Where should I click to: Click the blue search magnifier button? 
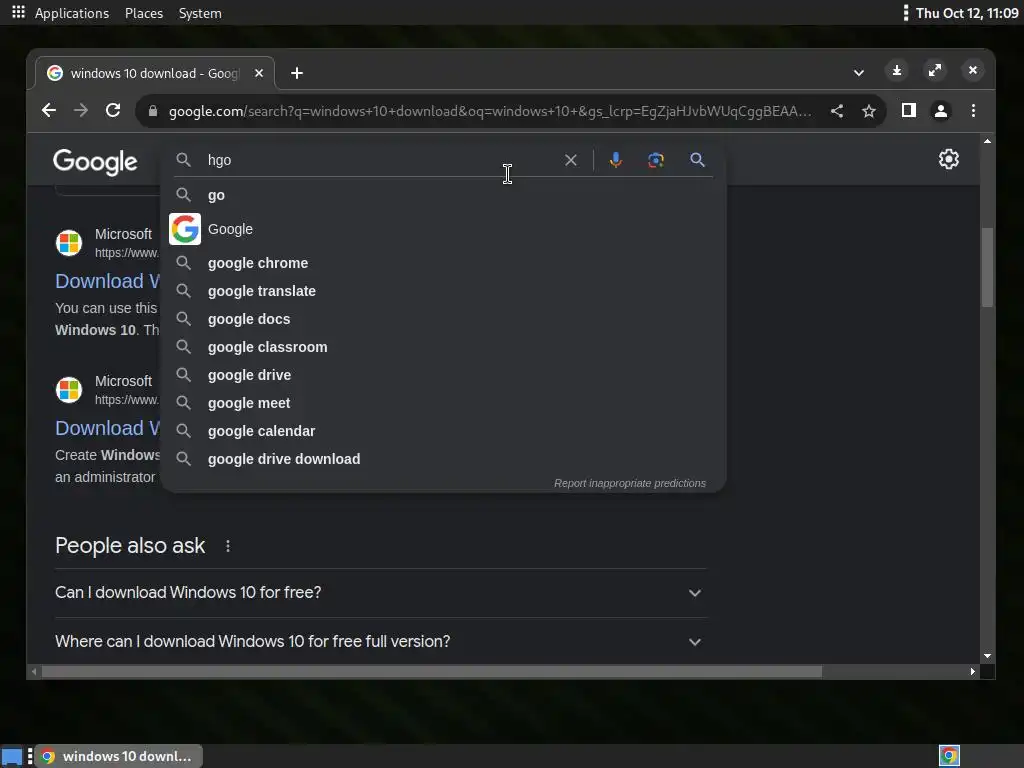point(697,159)
